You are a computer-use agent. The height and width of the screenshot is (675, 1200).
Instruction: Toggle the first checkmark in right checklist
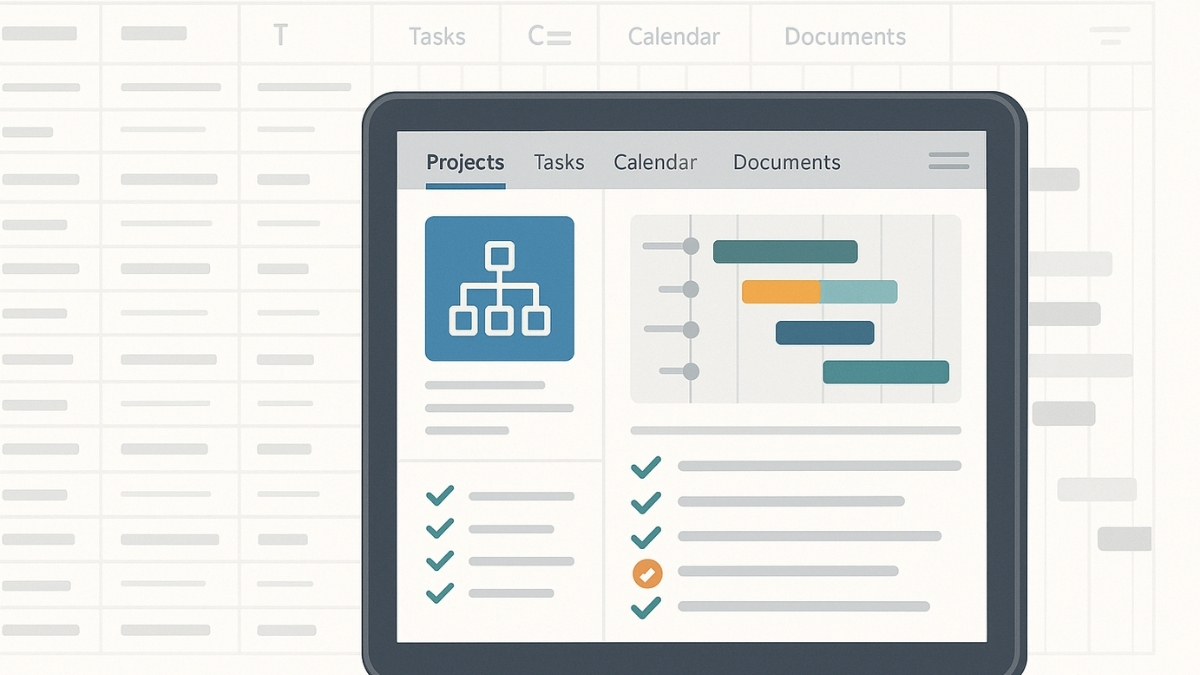[x=646, y=466]
